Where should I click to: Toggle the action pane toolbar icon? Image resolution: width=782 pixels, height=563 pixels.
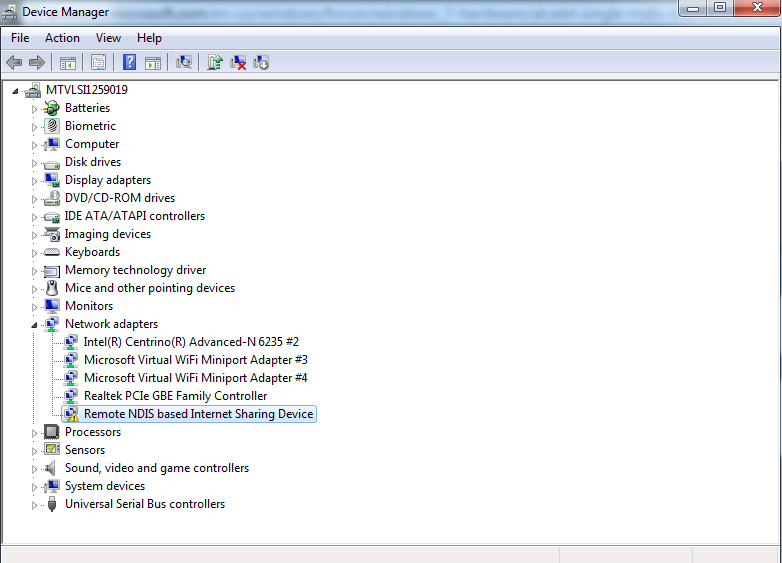pyautogui.click(x=153, y=63)
